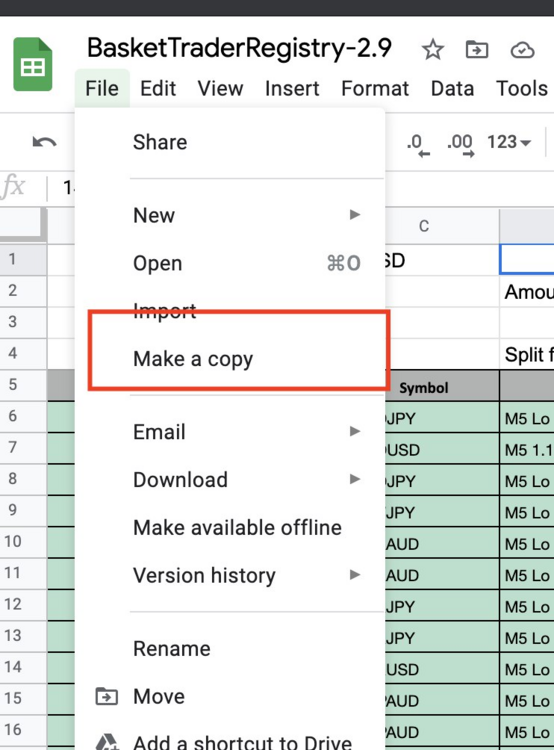This screenshot has height=750, width=554.
Task: Open the Format menu
Action: (375, 88)
